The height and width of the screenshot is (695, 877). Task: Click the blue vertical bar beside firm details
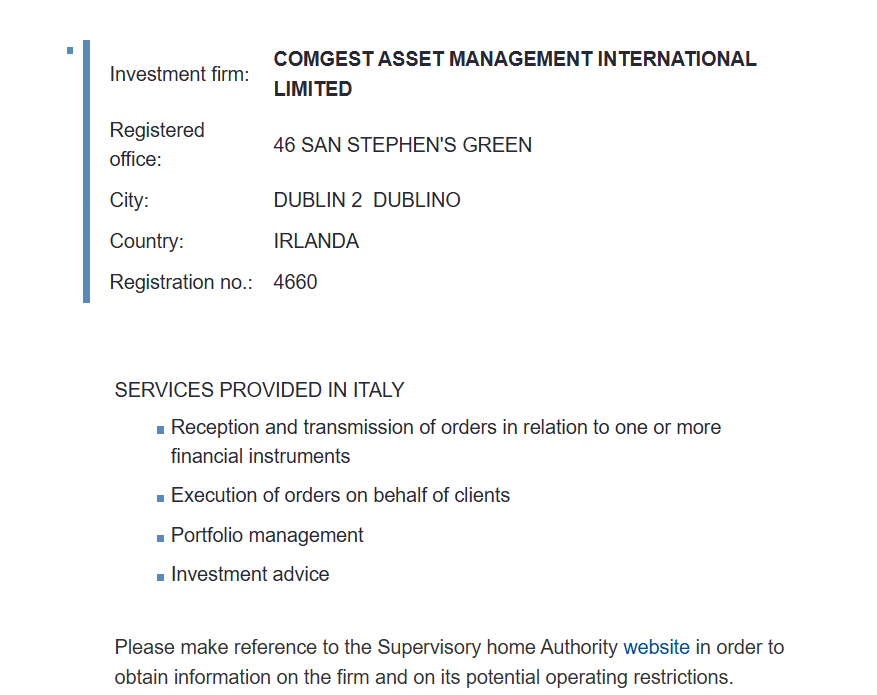pos(86,170)
